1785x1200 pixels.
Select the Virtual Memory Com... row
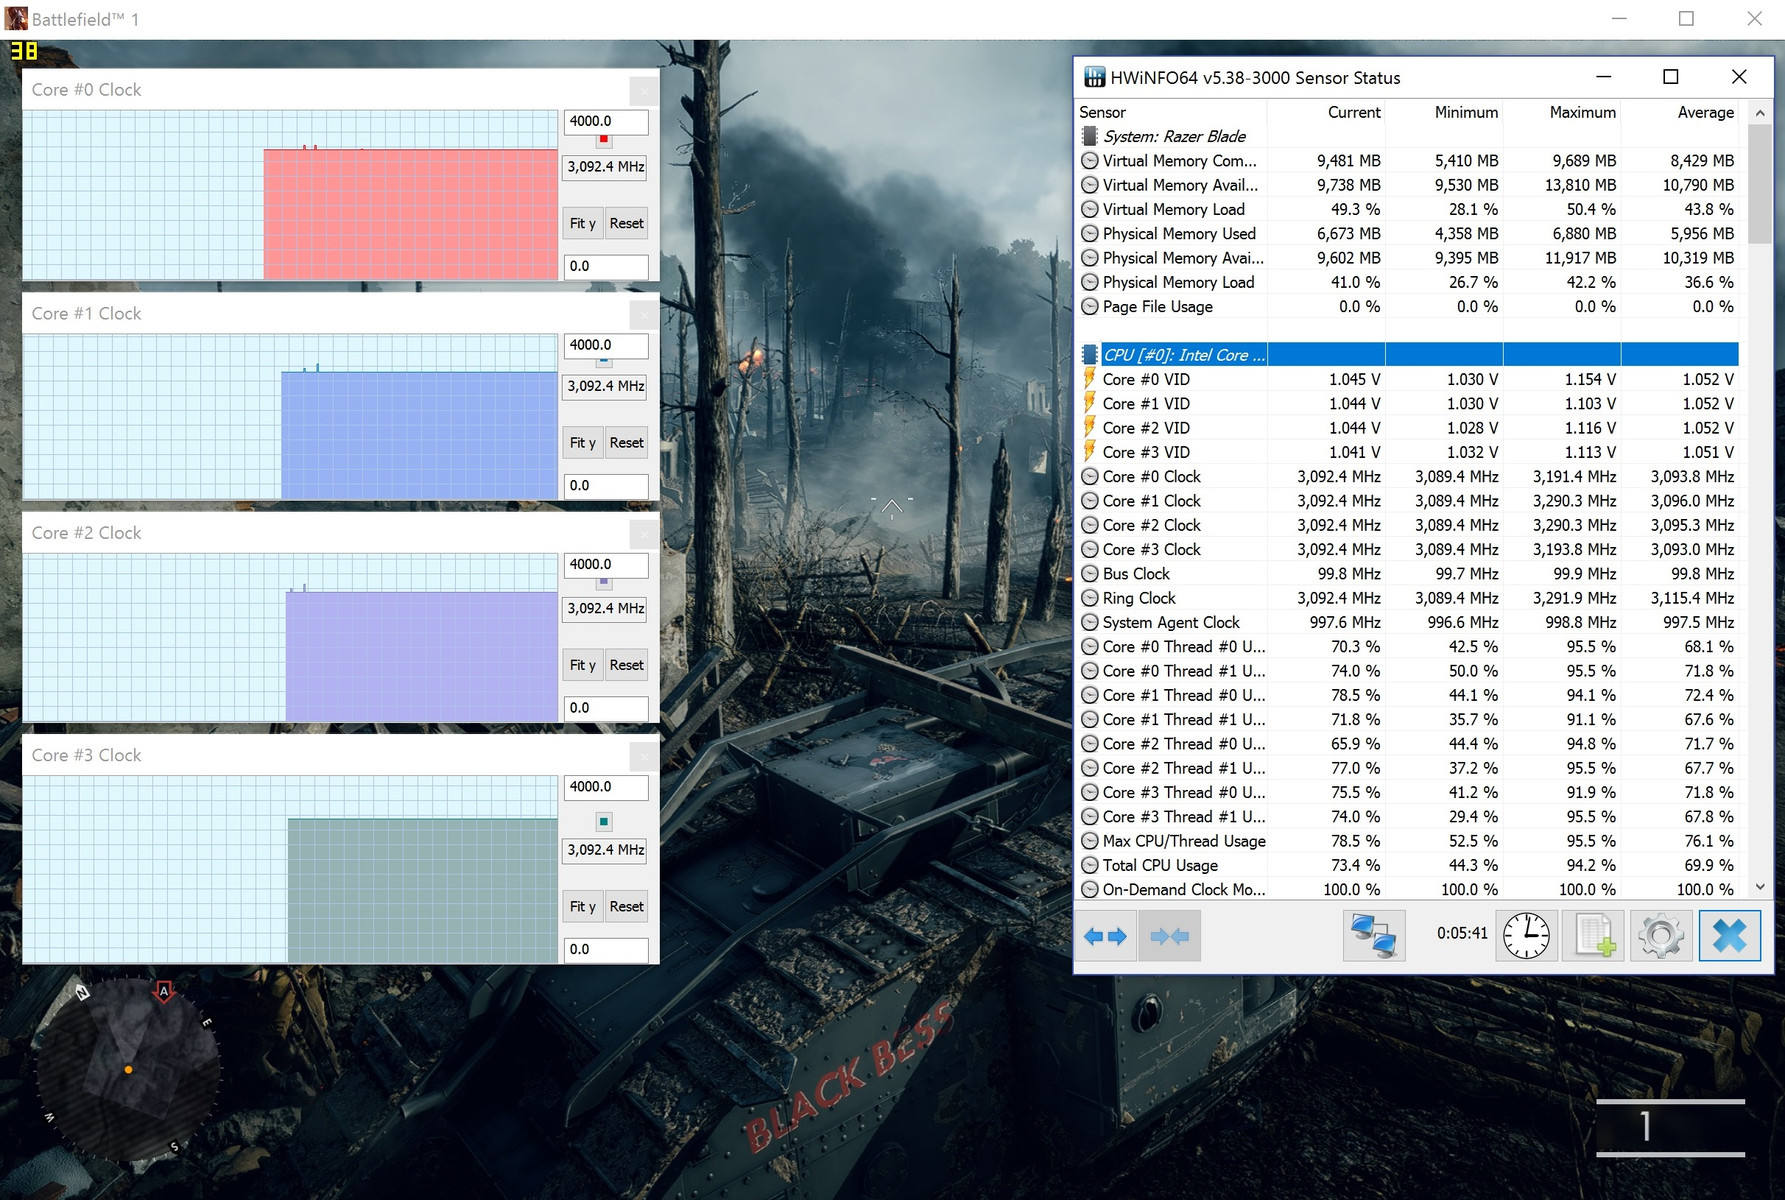pyautogui.click(x=1408, y=161)
